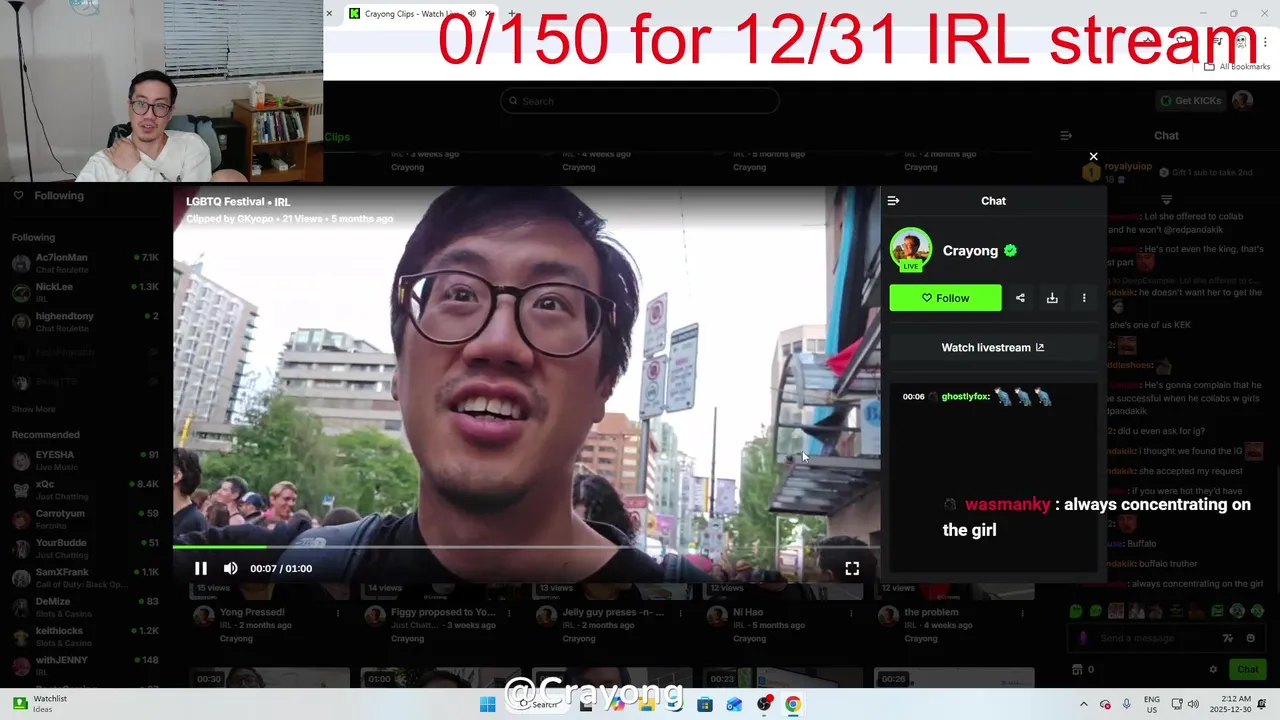Focus the Kick search field
This screenshot has width=1280, height=720.
(639, 101)
